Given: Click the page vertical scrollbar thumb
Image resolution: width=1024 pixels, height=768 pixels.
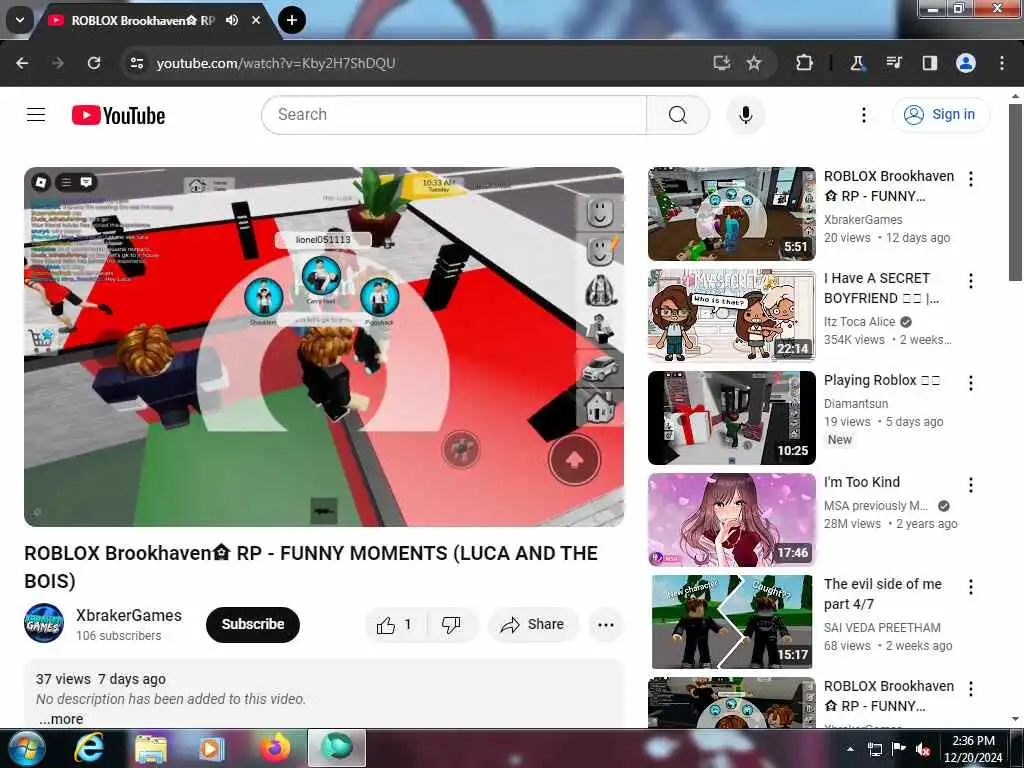Looking at the screenshot, I should pos(1016,193).
